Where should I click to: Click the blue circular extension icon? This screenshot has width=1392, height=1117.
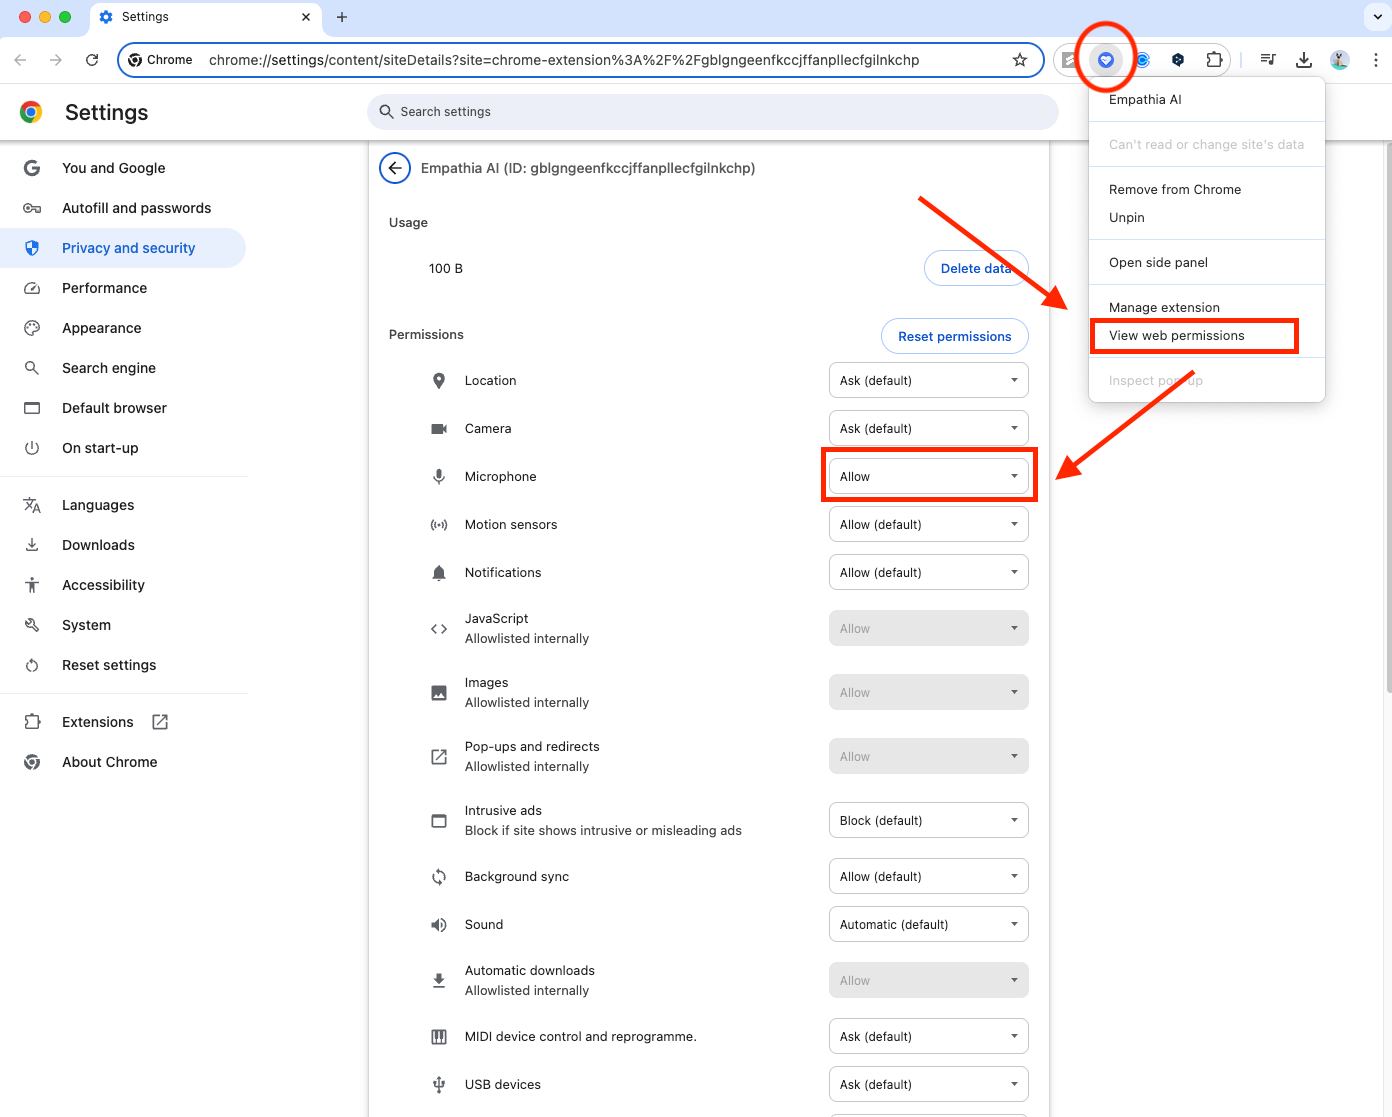point(1142,60)
